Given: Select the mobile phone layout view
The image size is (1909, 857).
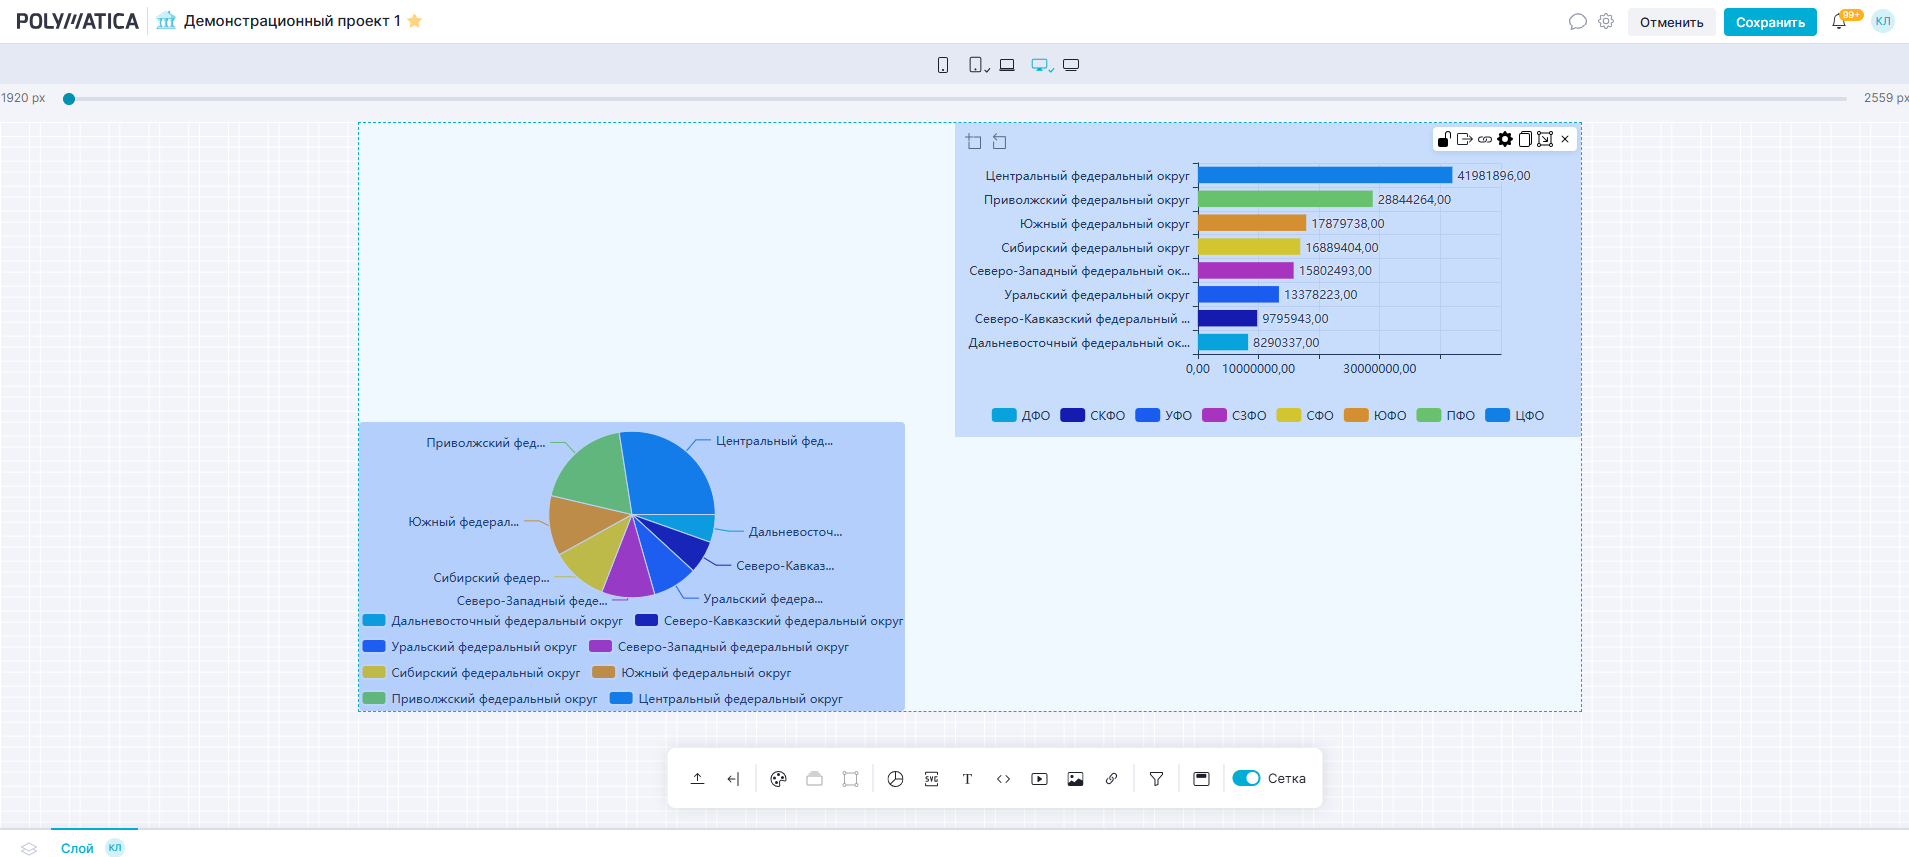Looking at the screenshot, I should pos(942,65).
